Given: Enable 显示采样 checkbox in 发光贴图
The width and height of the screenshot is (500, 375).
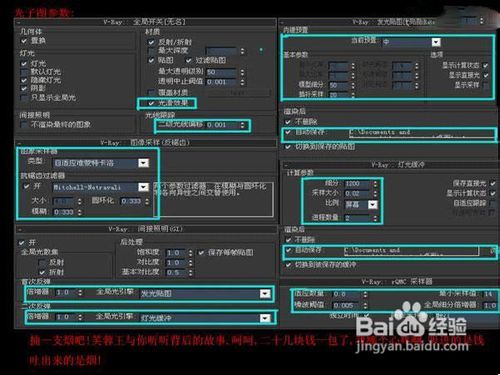Looking at the screenshot, I should (x=485, y=85).
